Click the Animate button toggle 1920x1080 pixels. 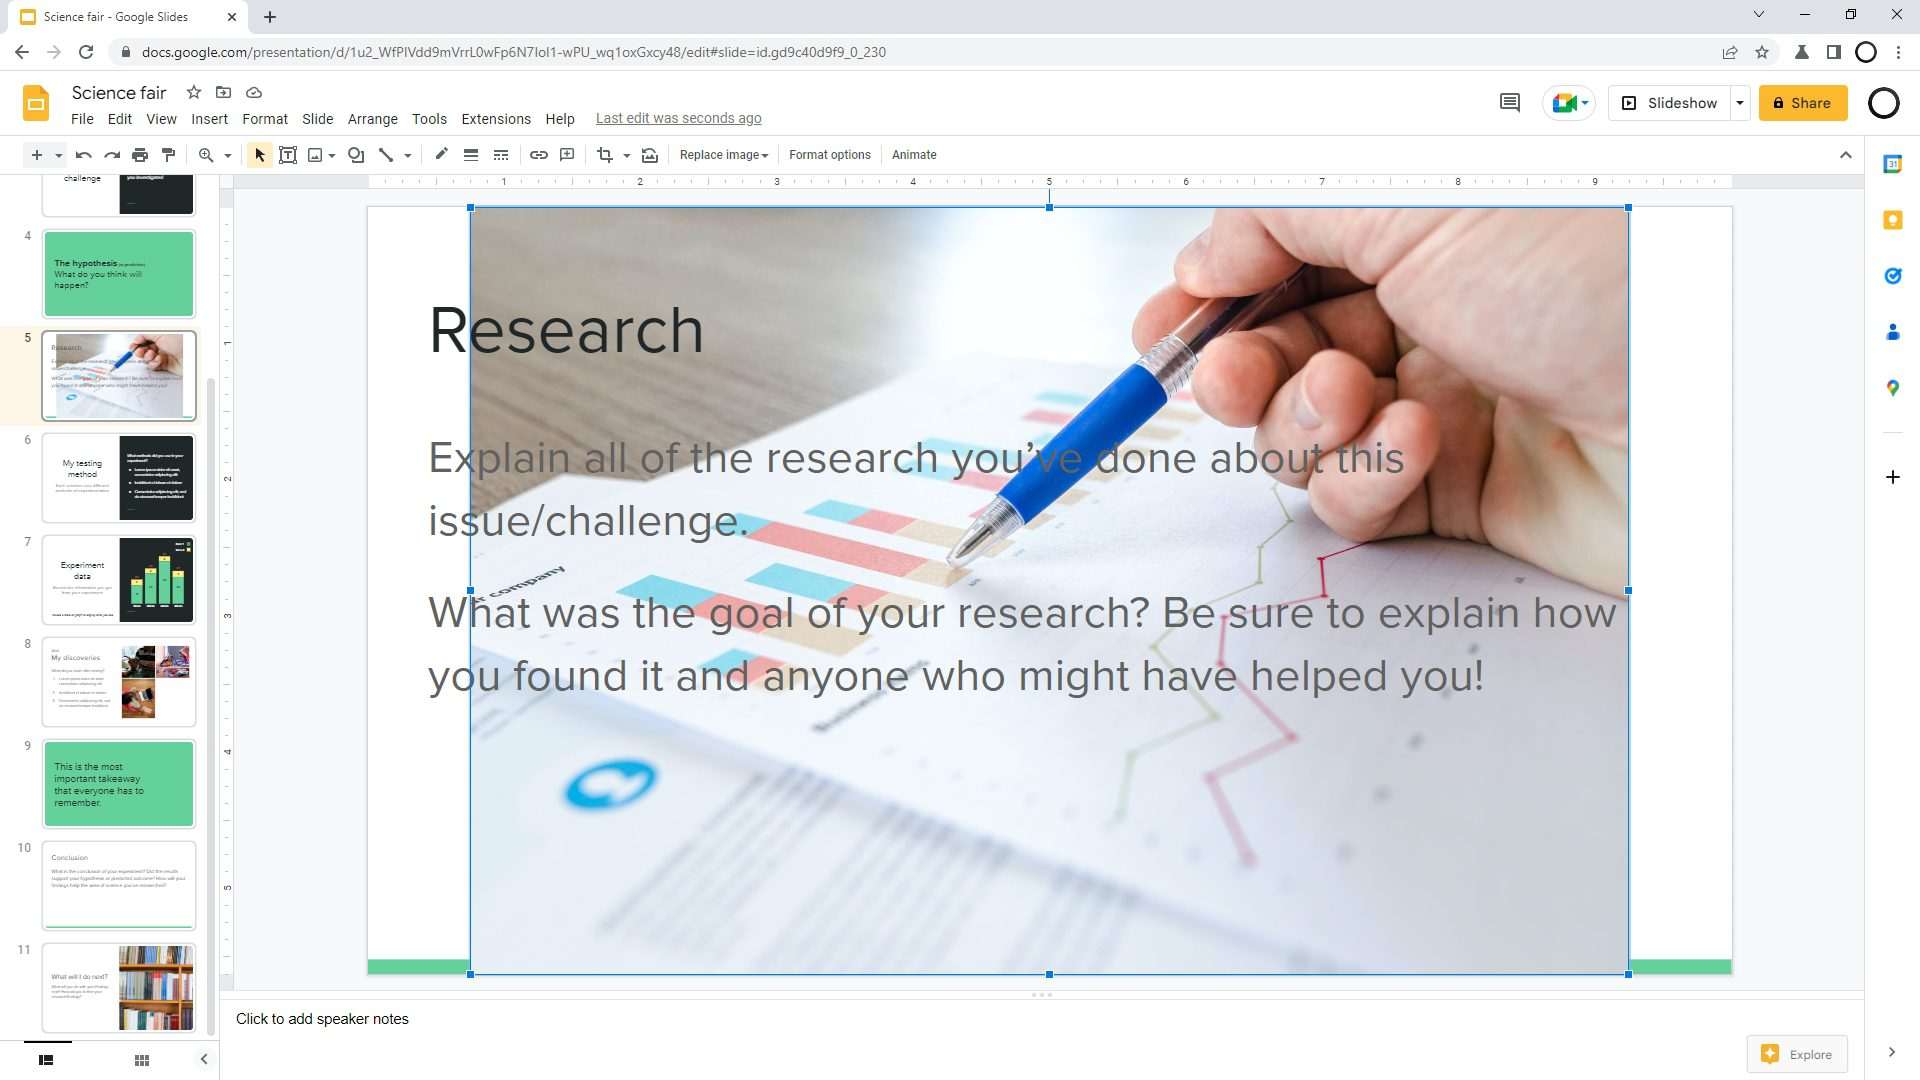tap(913, 154)
